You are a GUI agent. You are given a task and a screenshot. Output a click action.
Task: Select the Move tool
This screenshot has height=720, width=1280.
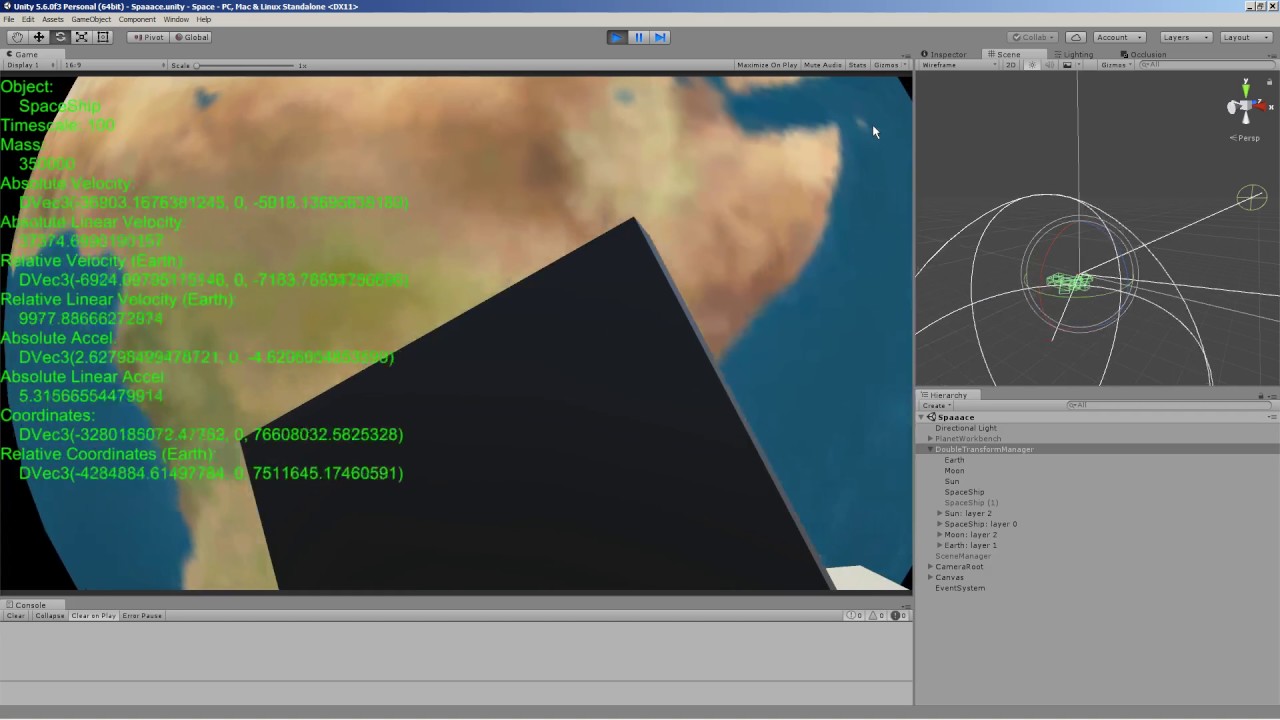(x=38, y=37)
